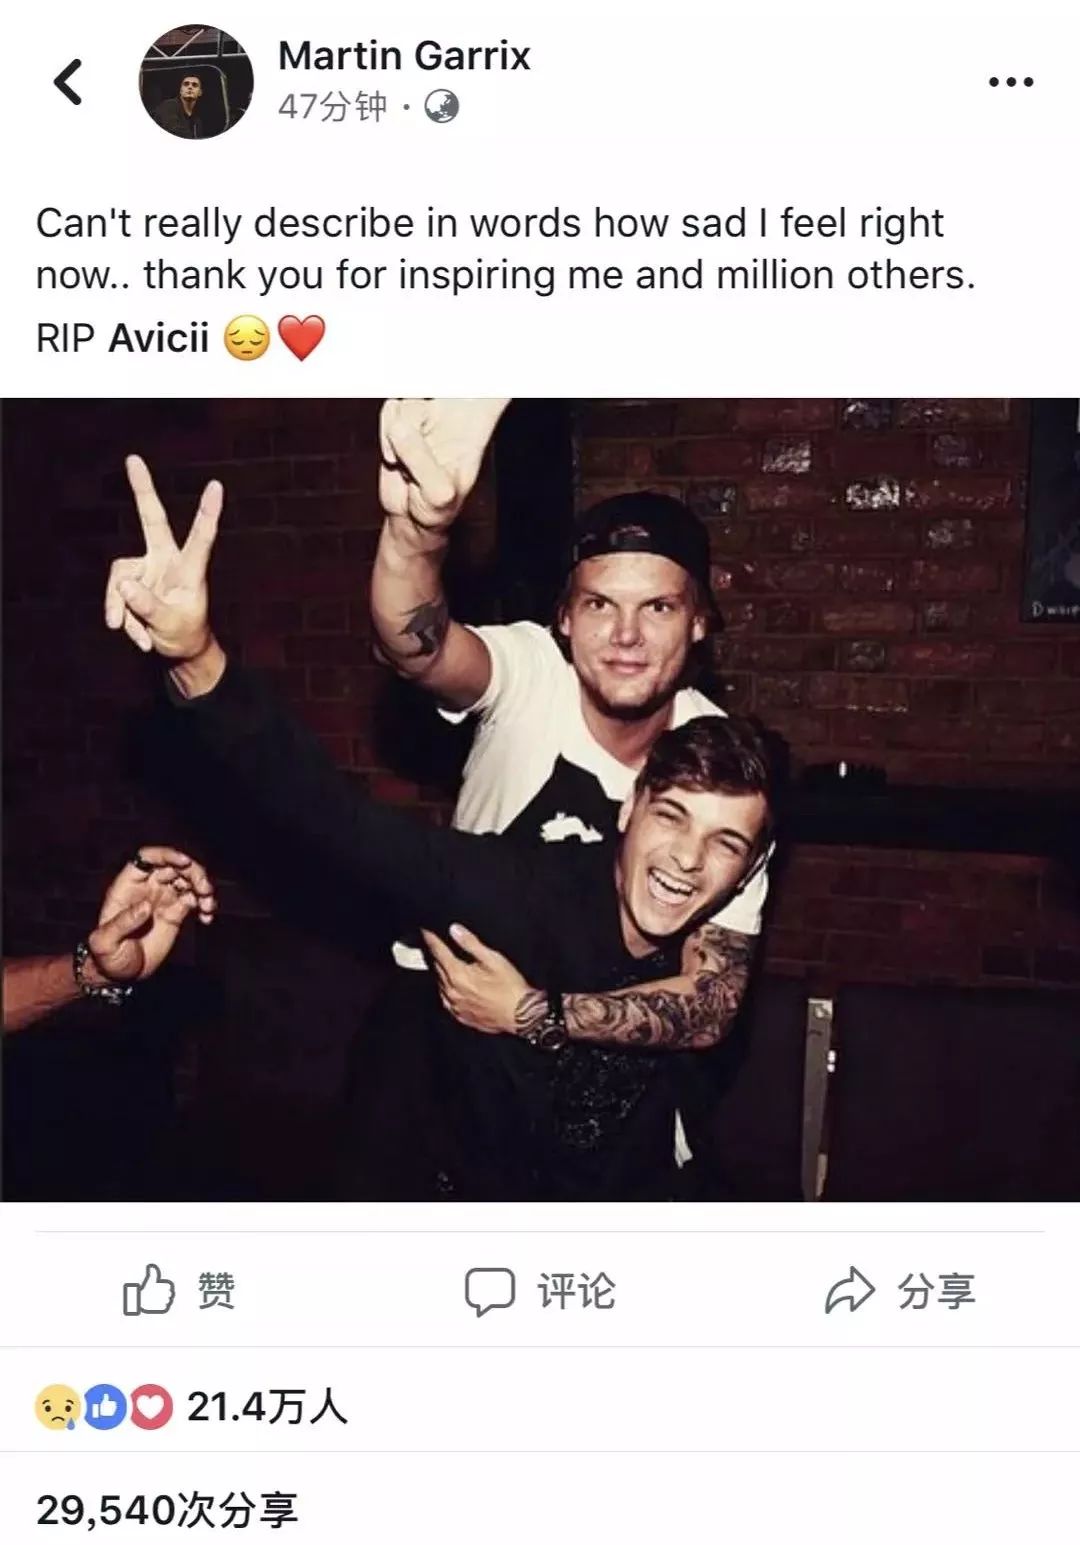Open the three-dot post options menu

pyautogui.click(x=1010, y=82)
